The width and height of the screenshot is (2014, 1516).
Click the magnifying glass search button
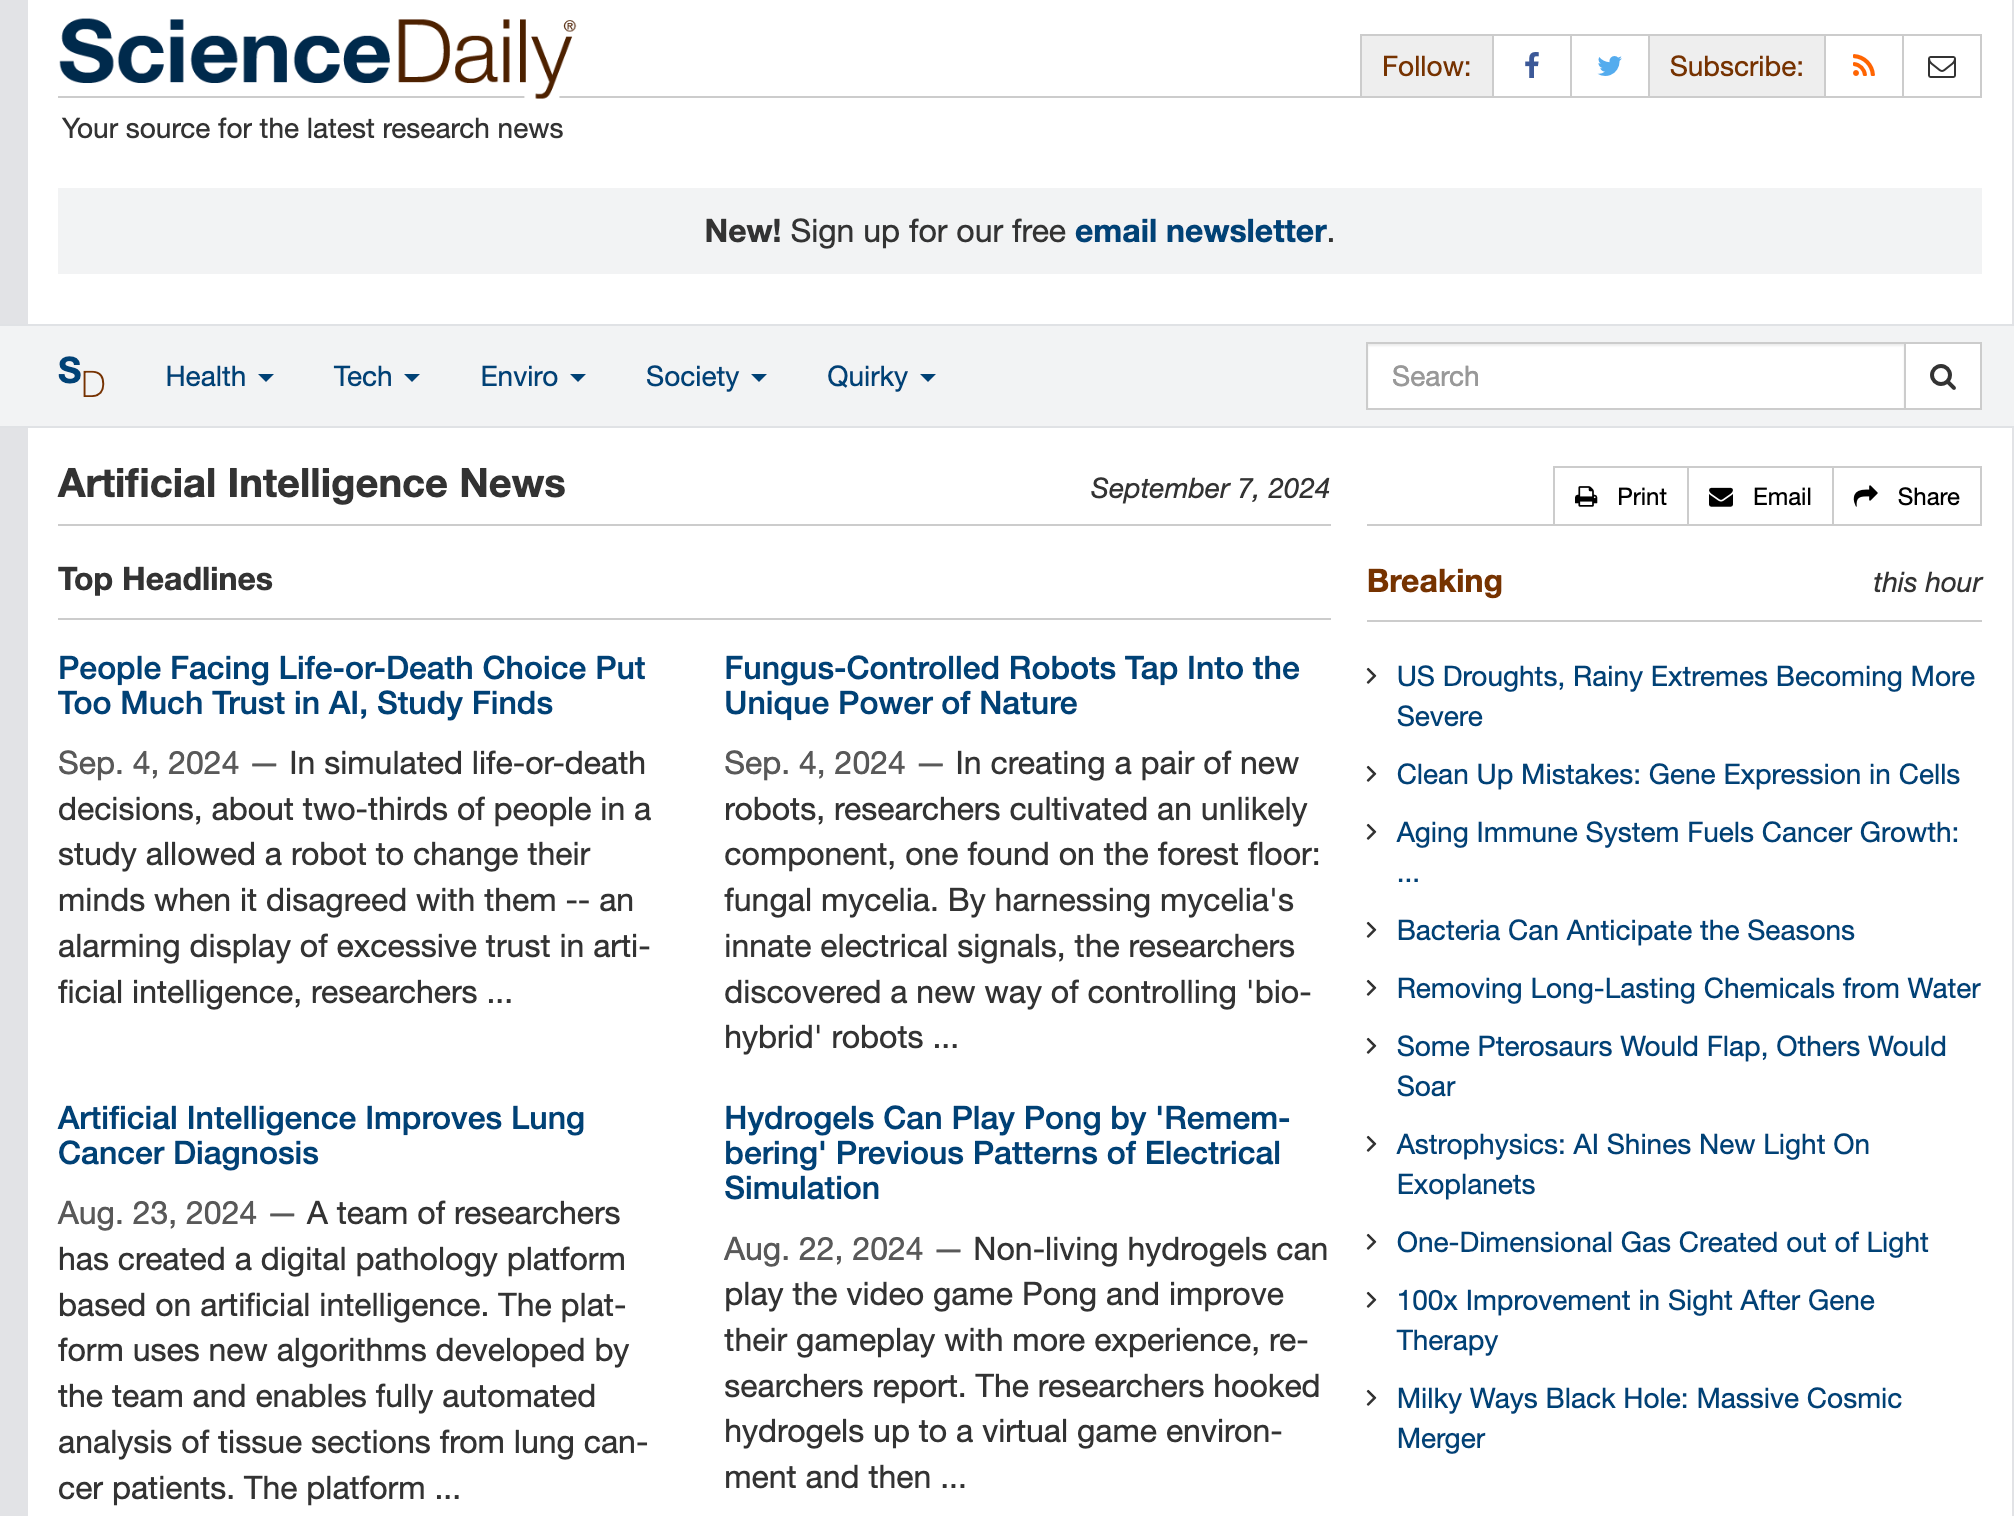point(1942,376)
